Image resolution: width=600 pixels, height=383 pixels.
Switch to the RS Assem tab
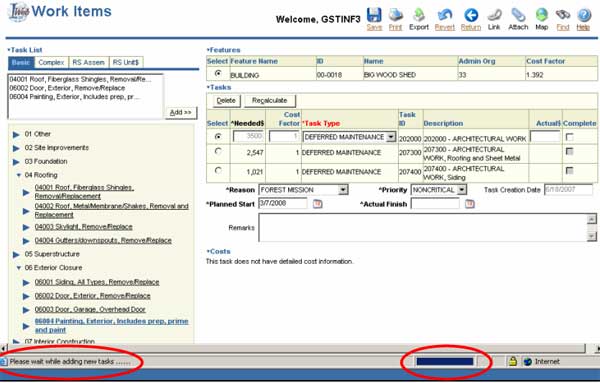pos(88,62)
